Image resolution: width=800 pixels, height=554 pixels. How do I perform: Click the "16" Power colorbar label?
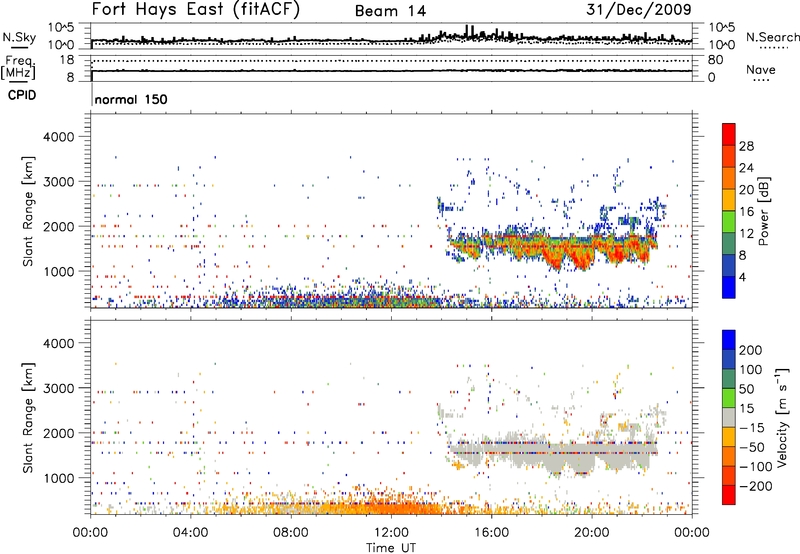746,212
